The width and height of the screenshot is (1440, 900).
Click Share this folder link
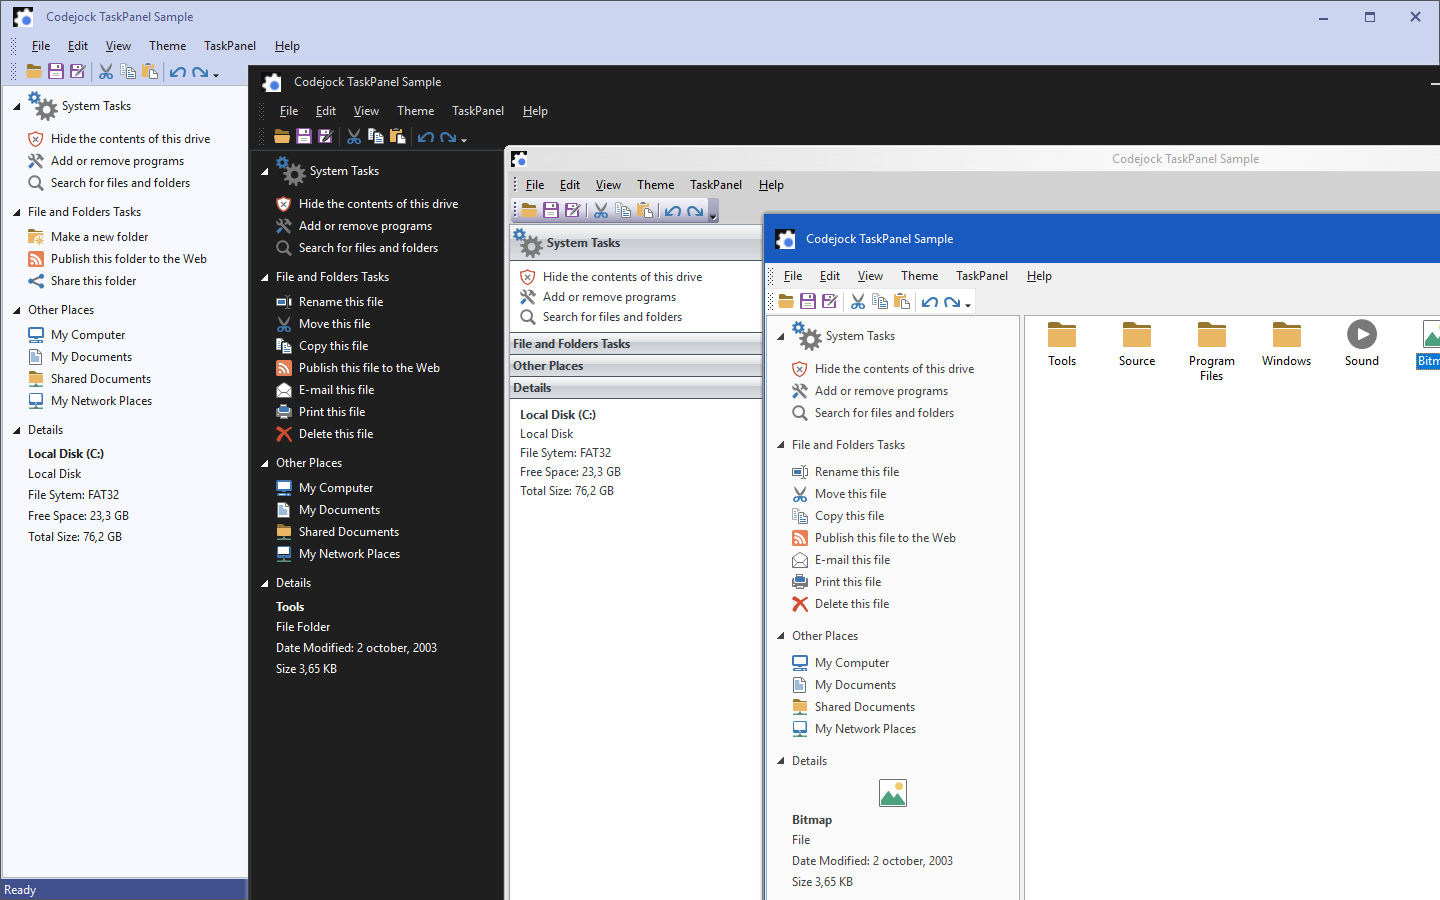tap(94, 281)
